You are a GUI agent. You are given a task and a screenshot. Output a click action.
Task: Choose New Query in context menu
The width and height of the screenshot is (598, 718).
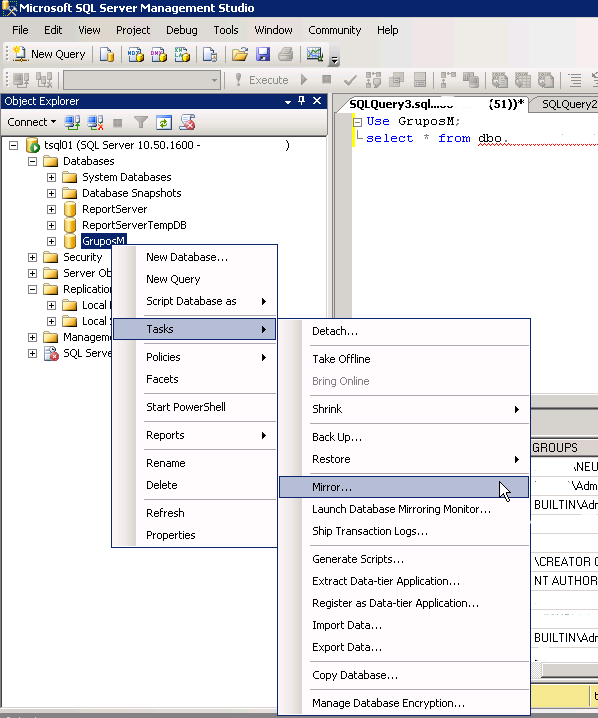[195, 279]
